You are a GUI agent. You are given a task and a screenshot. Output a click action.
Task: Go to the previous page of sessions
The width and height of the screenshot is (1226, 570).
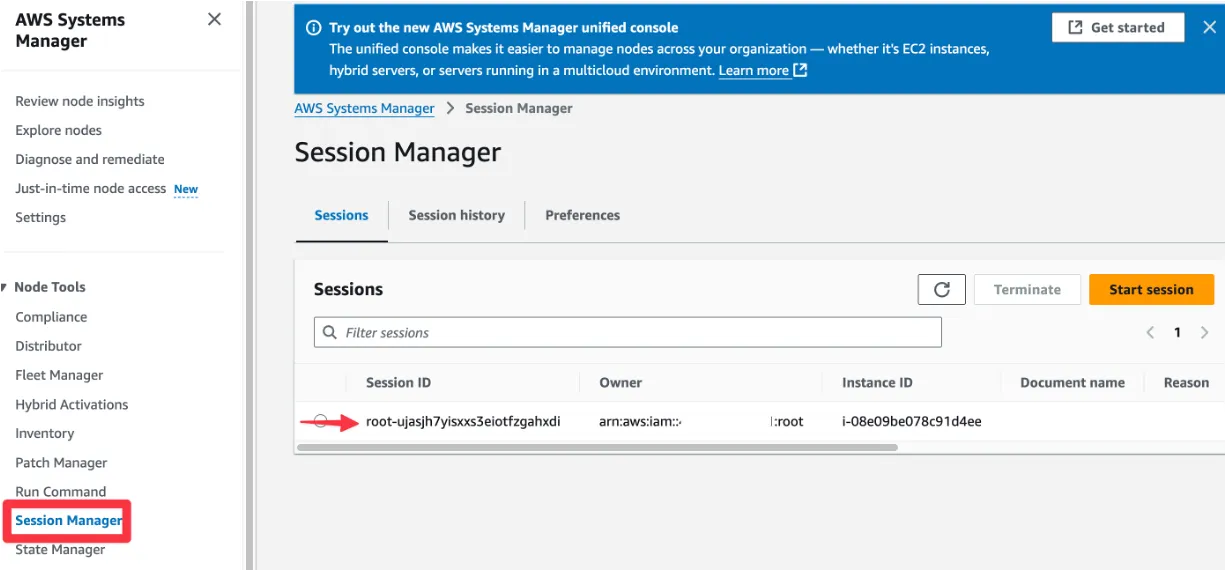point(1151,332)
